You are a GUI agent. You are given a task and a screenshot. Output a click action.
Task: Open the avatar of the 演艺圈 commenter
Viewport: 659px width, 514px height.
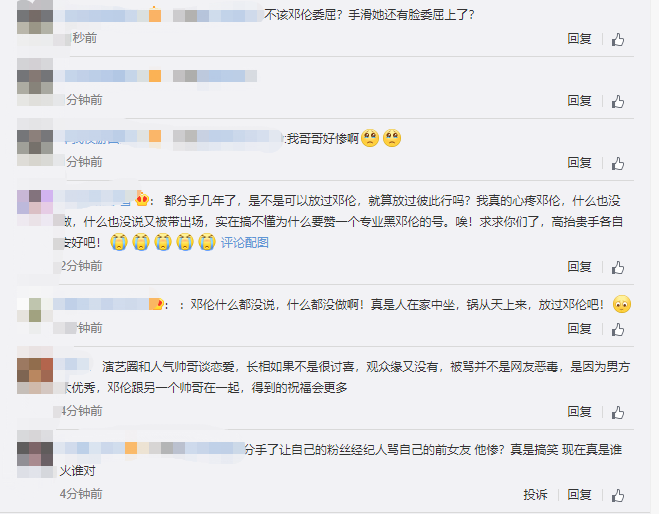point(35,370)
